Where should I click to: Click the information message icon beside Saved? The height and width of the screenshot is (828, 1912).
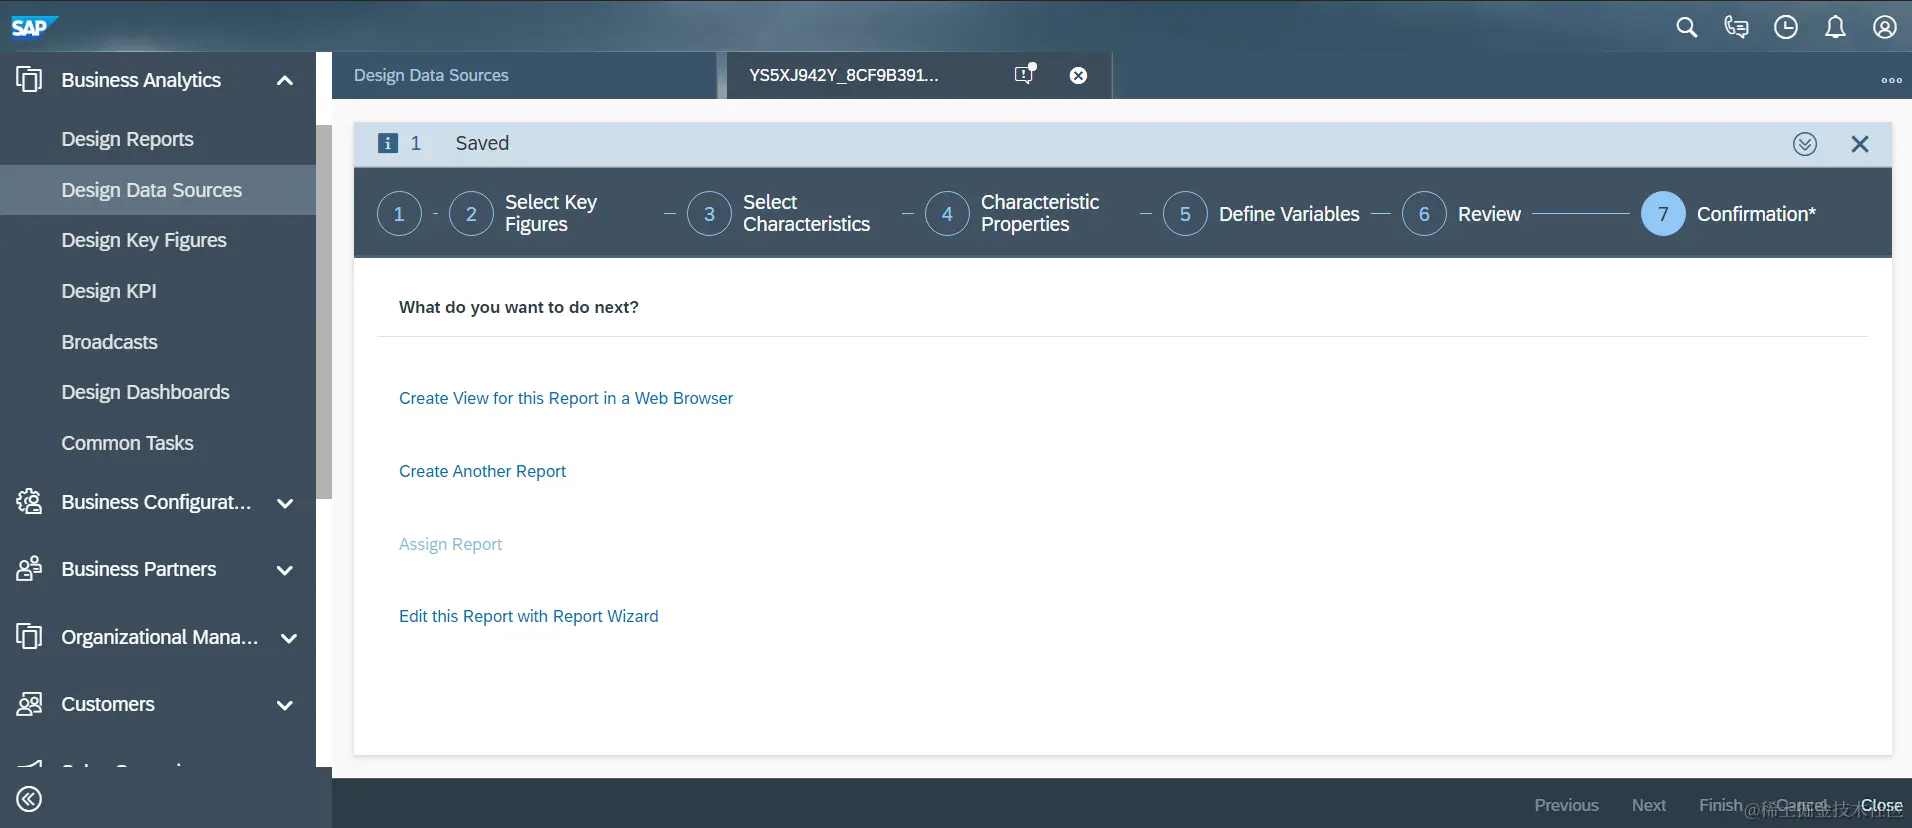pos(388,143)
